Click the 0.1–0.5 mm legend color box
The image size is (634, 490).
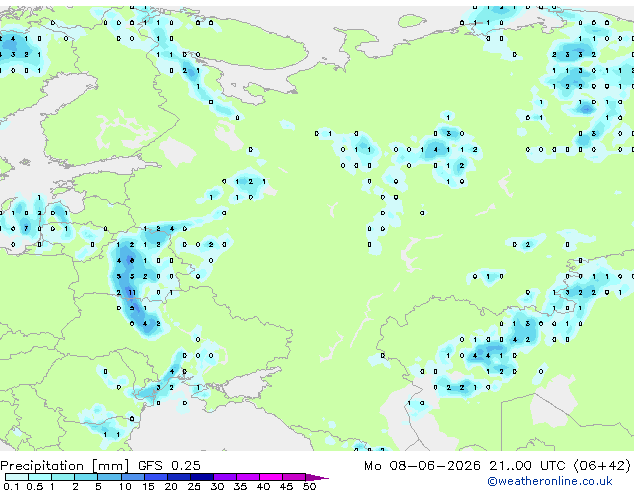pos(17,477)
